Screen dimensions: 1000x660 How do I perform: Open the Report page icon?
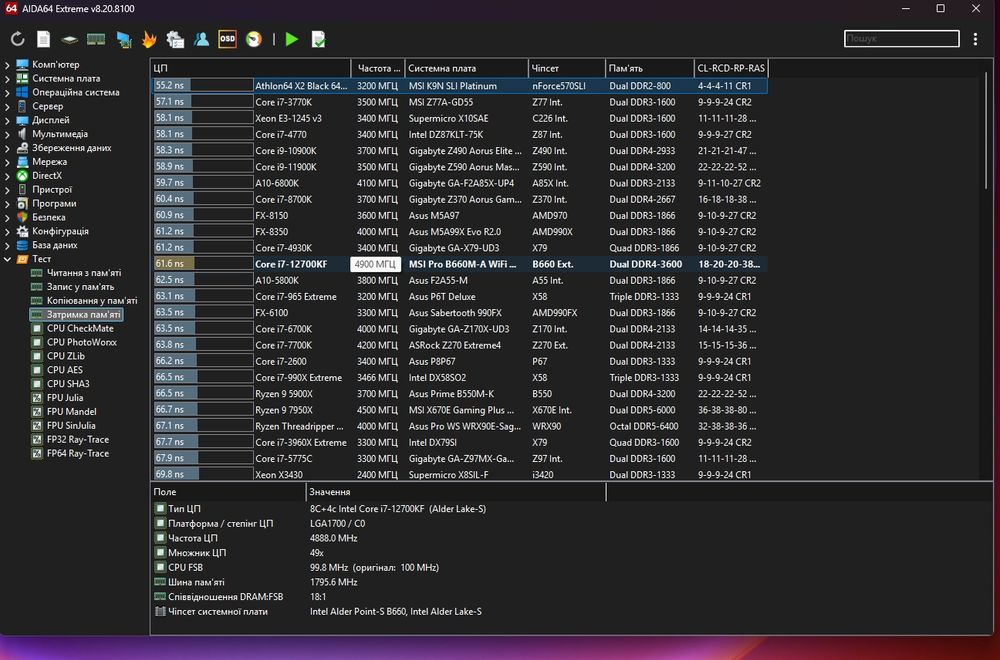(43, 40)
